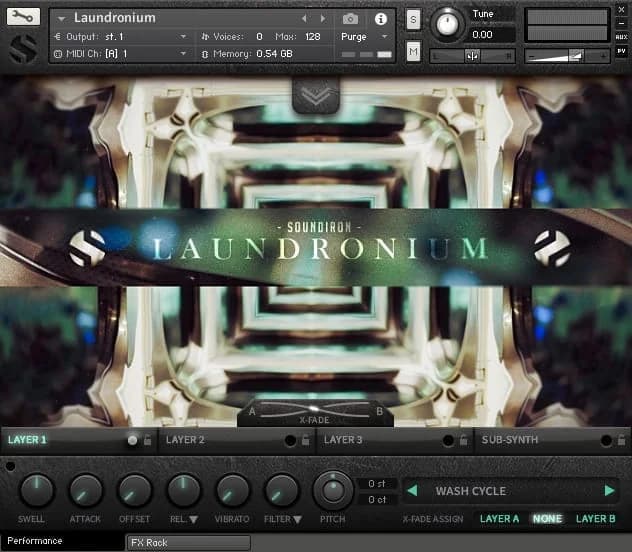Expand the Output st. 1 dropdown

coord(183,37)
